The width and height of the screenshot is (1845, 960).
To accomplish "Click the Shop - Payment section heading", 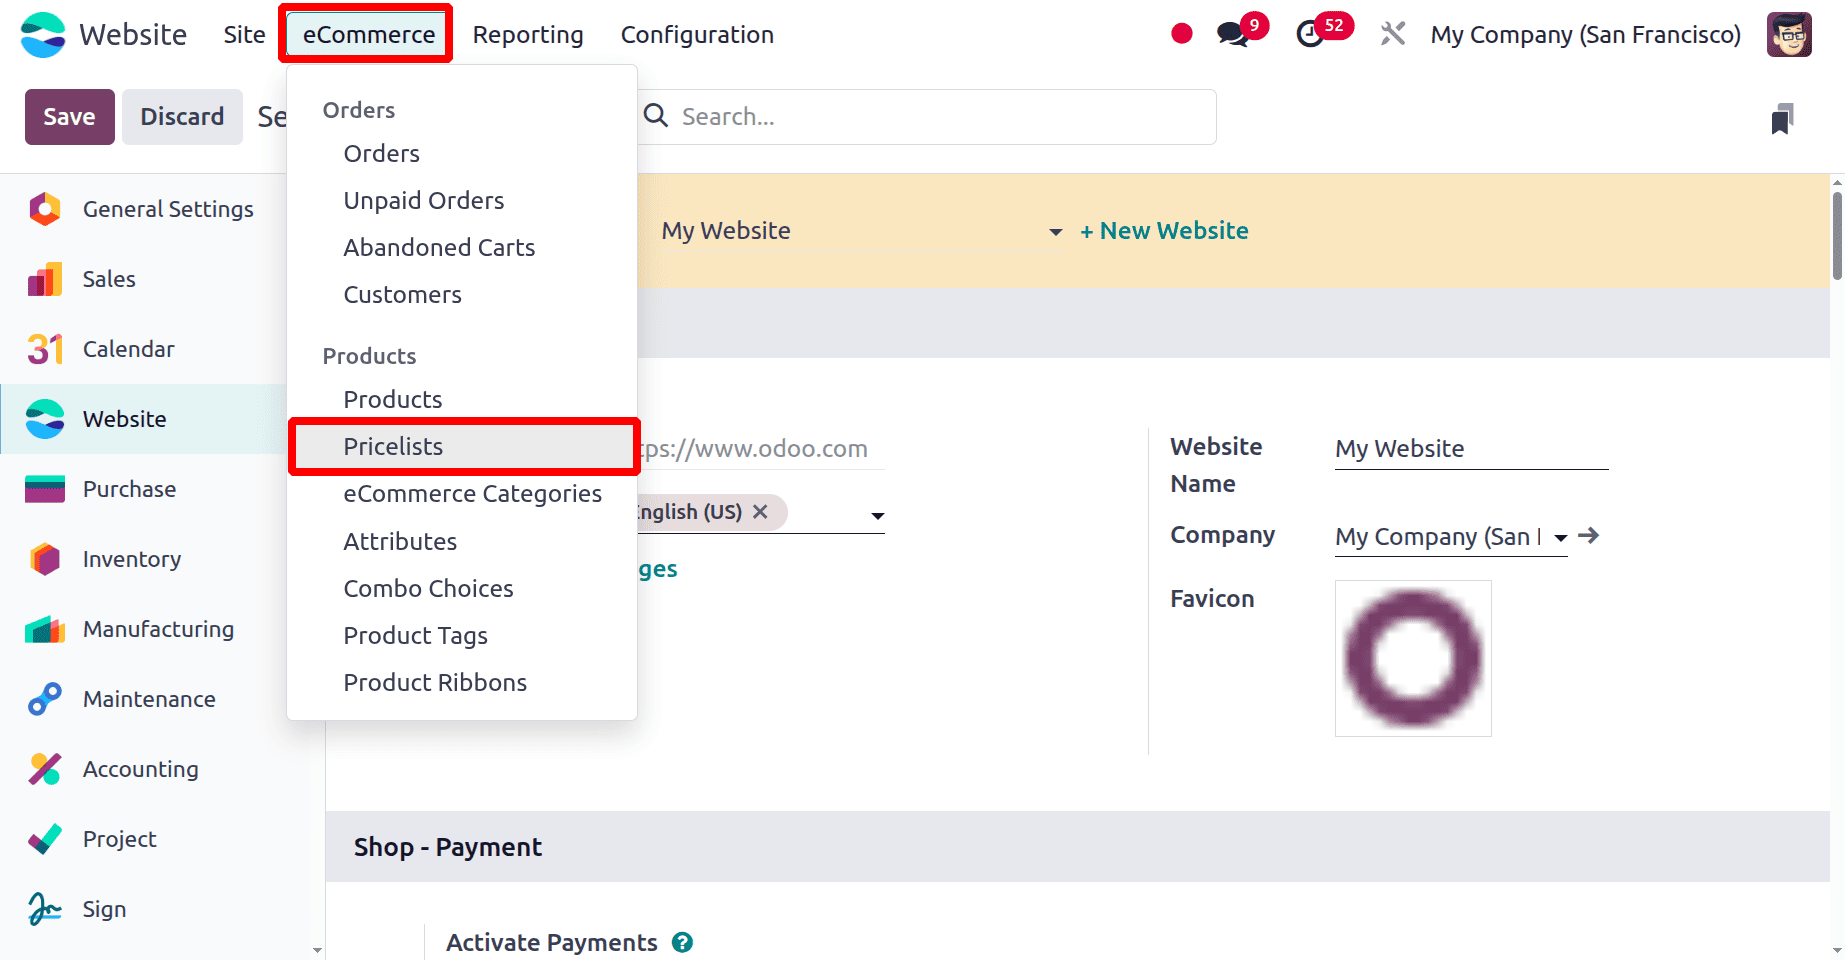I will (x=447, y=847).
